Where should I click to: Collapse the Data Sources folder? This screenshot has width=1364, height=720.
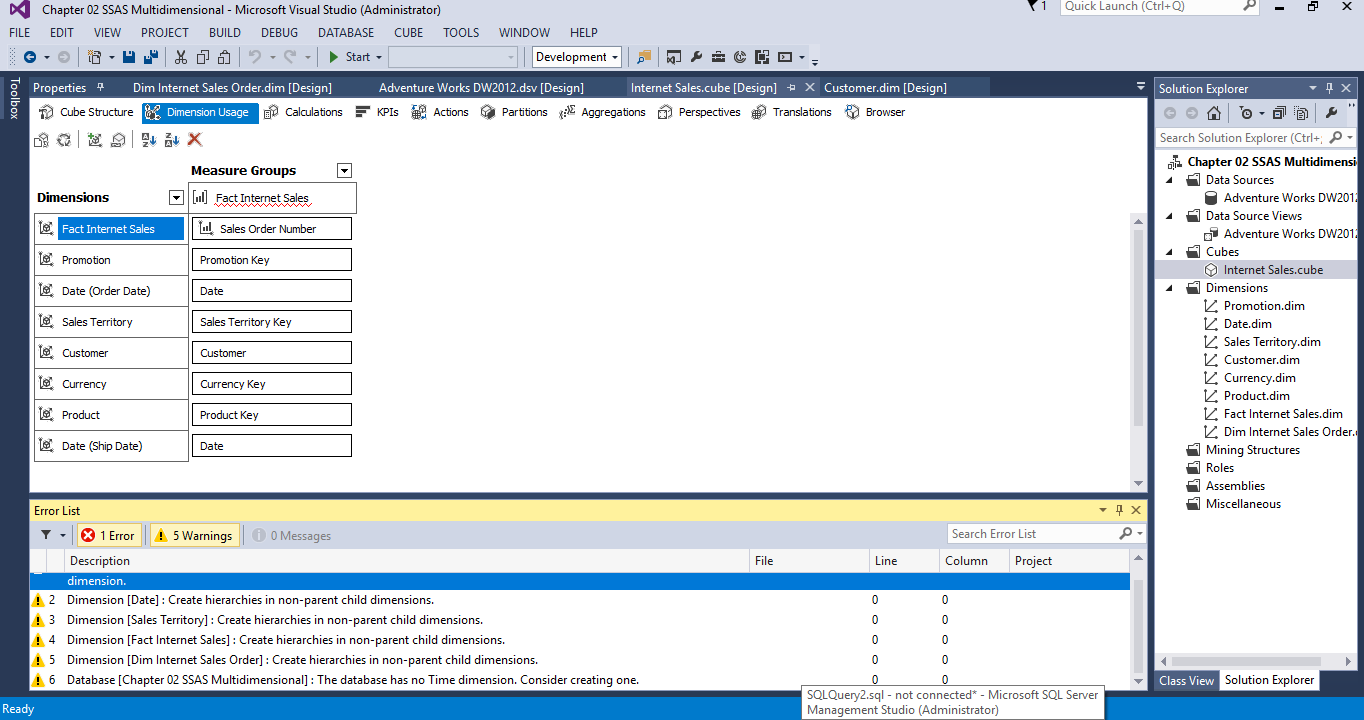click(x=1171, y=180)
